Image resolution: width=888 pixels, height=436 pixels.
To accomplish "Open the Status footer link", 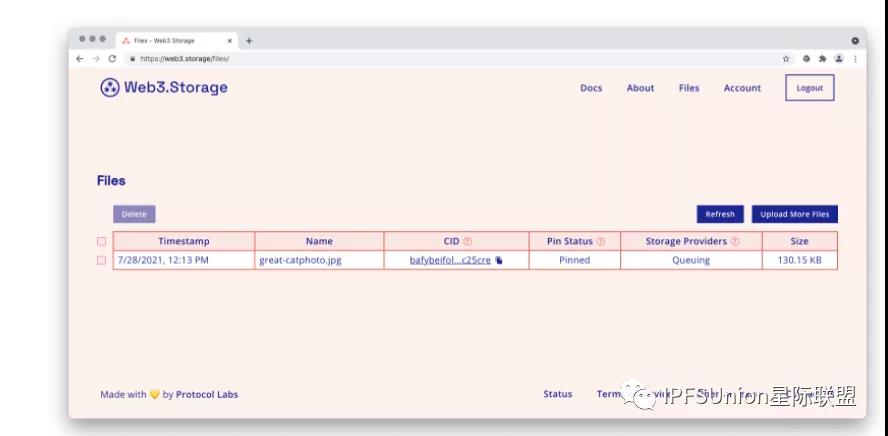I will click(x=558, y=394).
